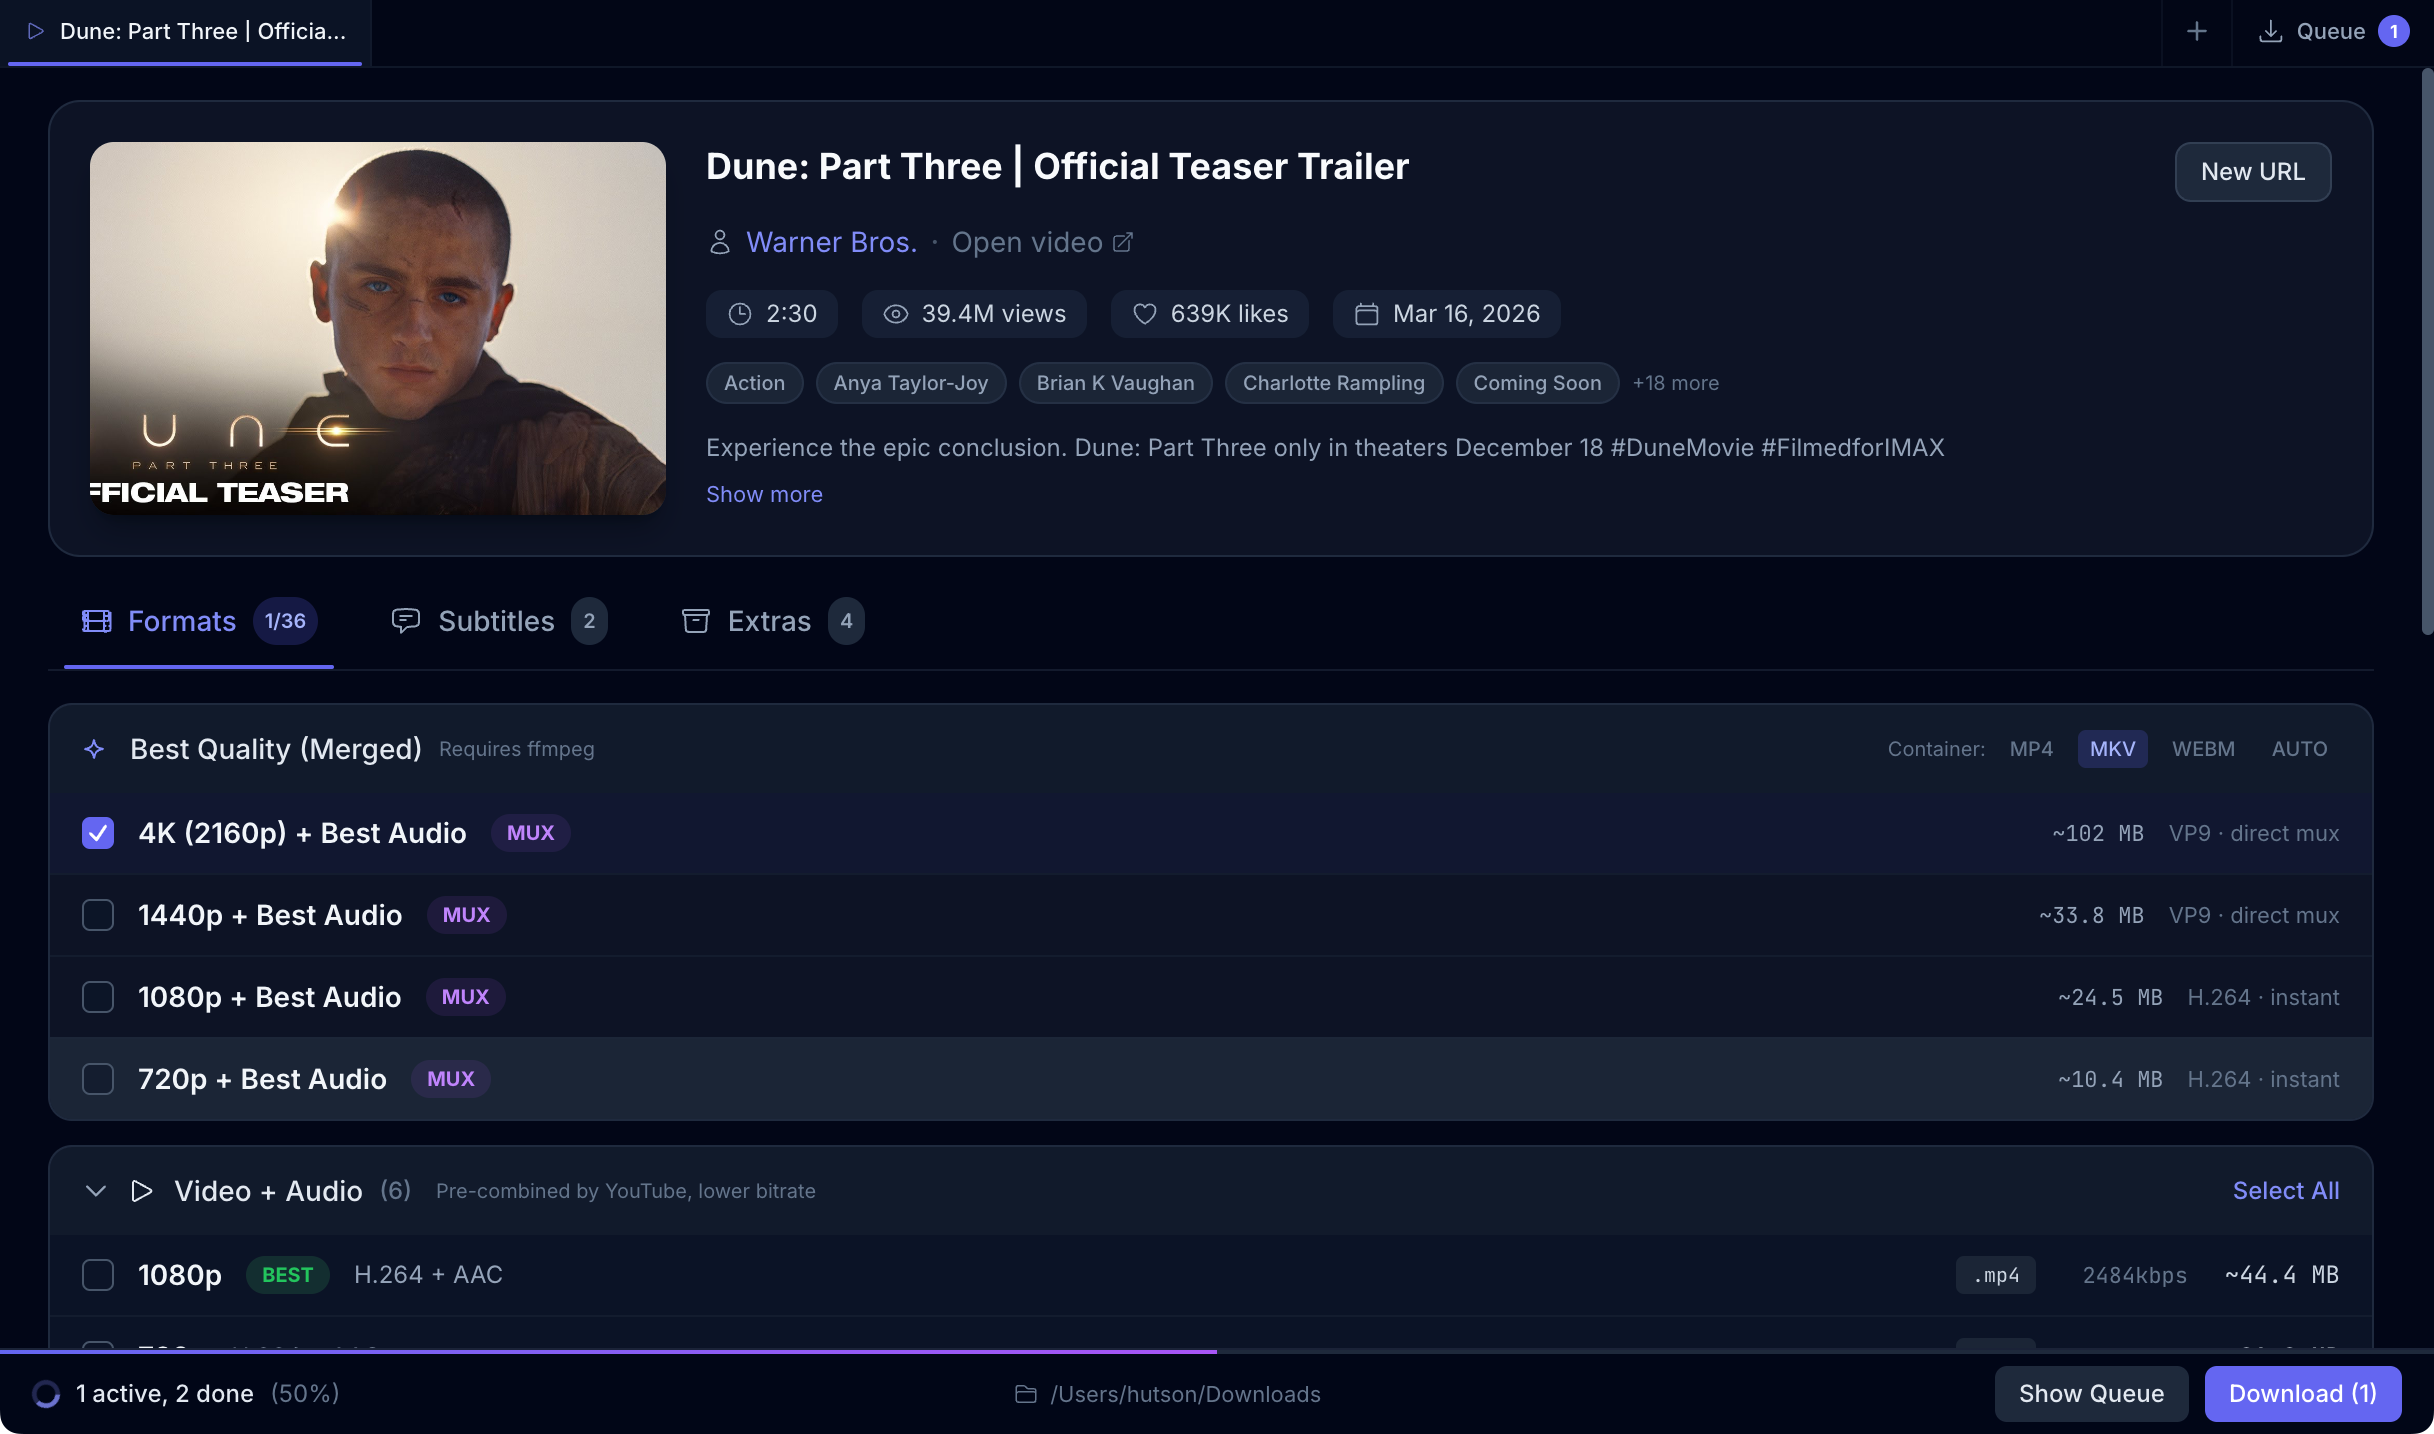Click the ~24.5 MB size value
This screenshot has width=2434, height=1434.
click(x=2110, y=997)
